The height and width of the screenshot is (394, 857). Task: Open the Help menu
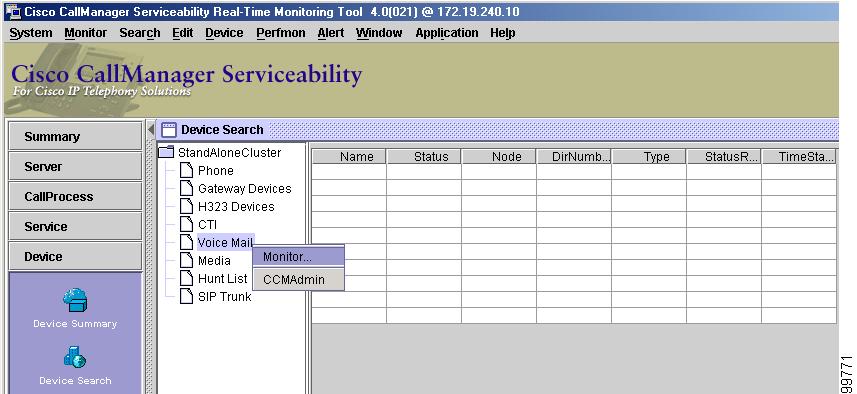tap(502, 33)
